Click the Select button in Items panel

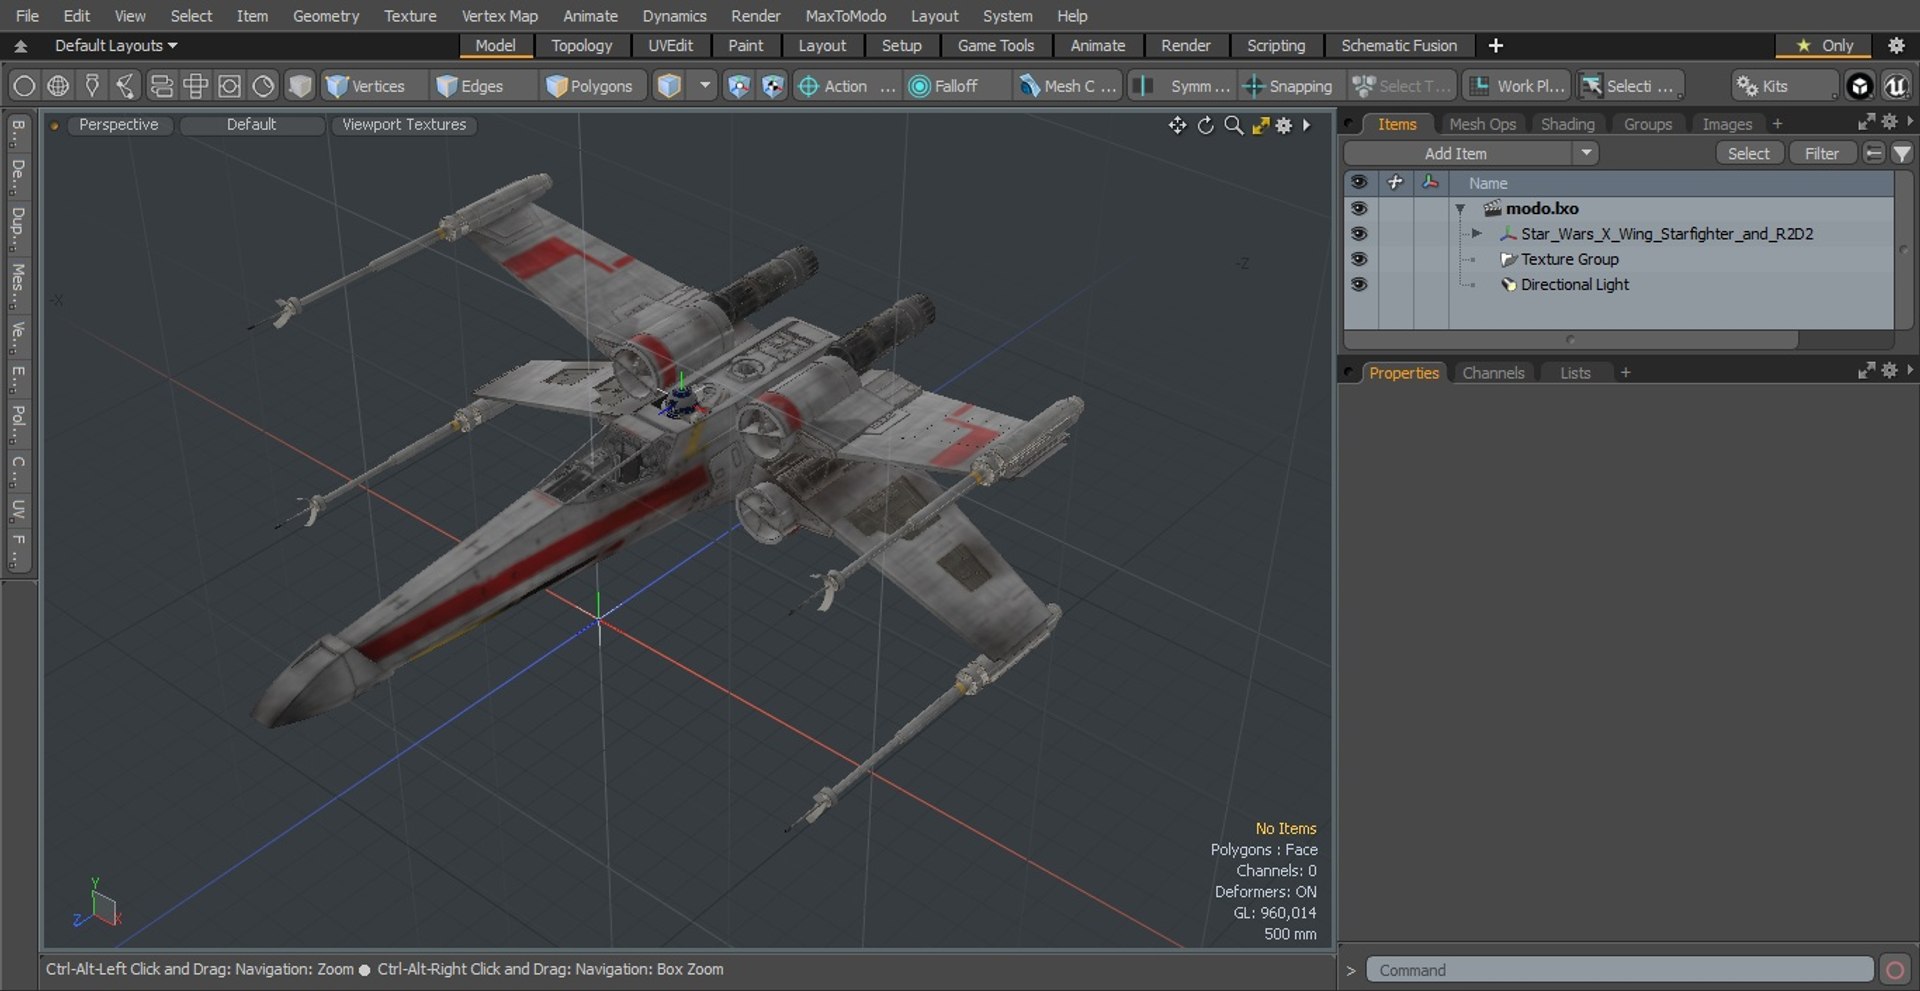point(1748,153)
